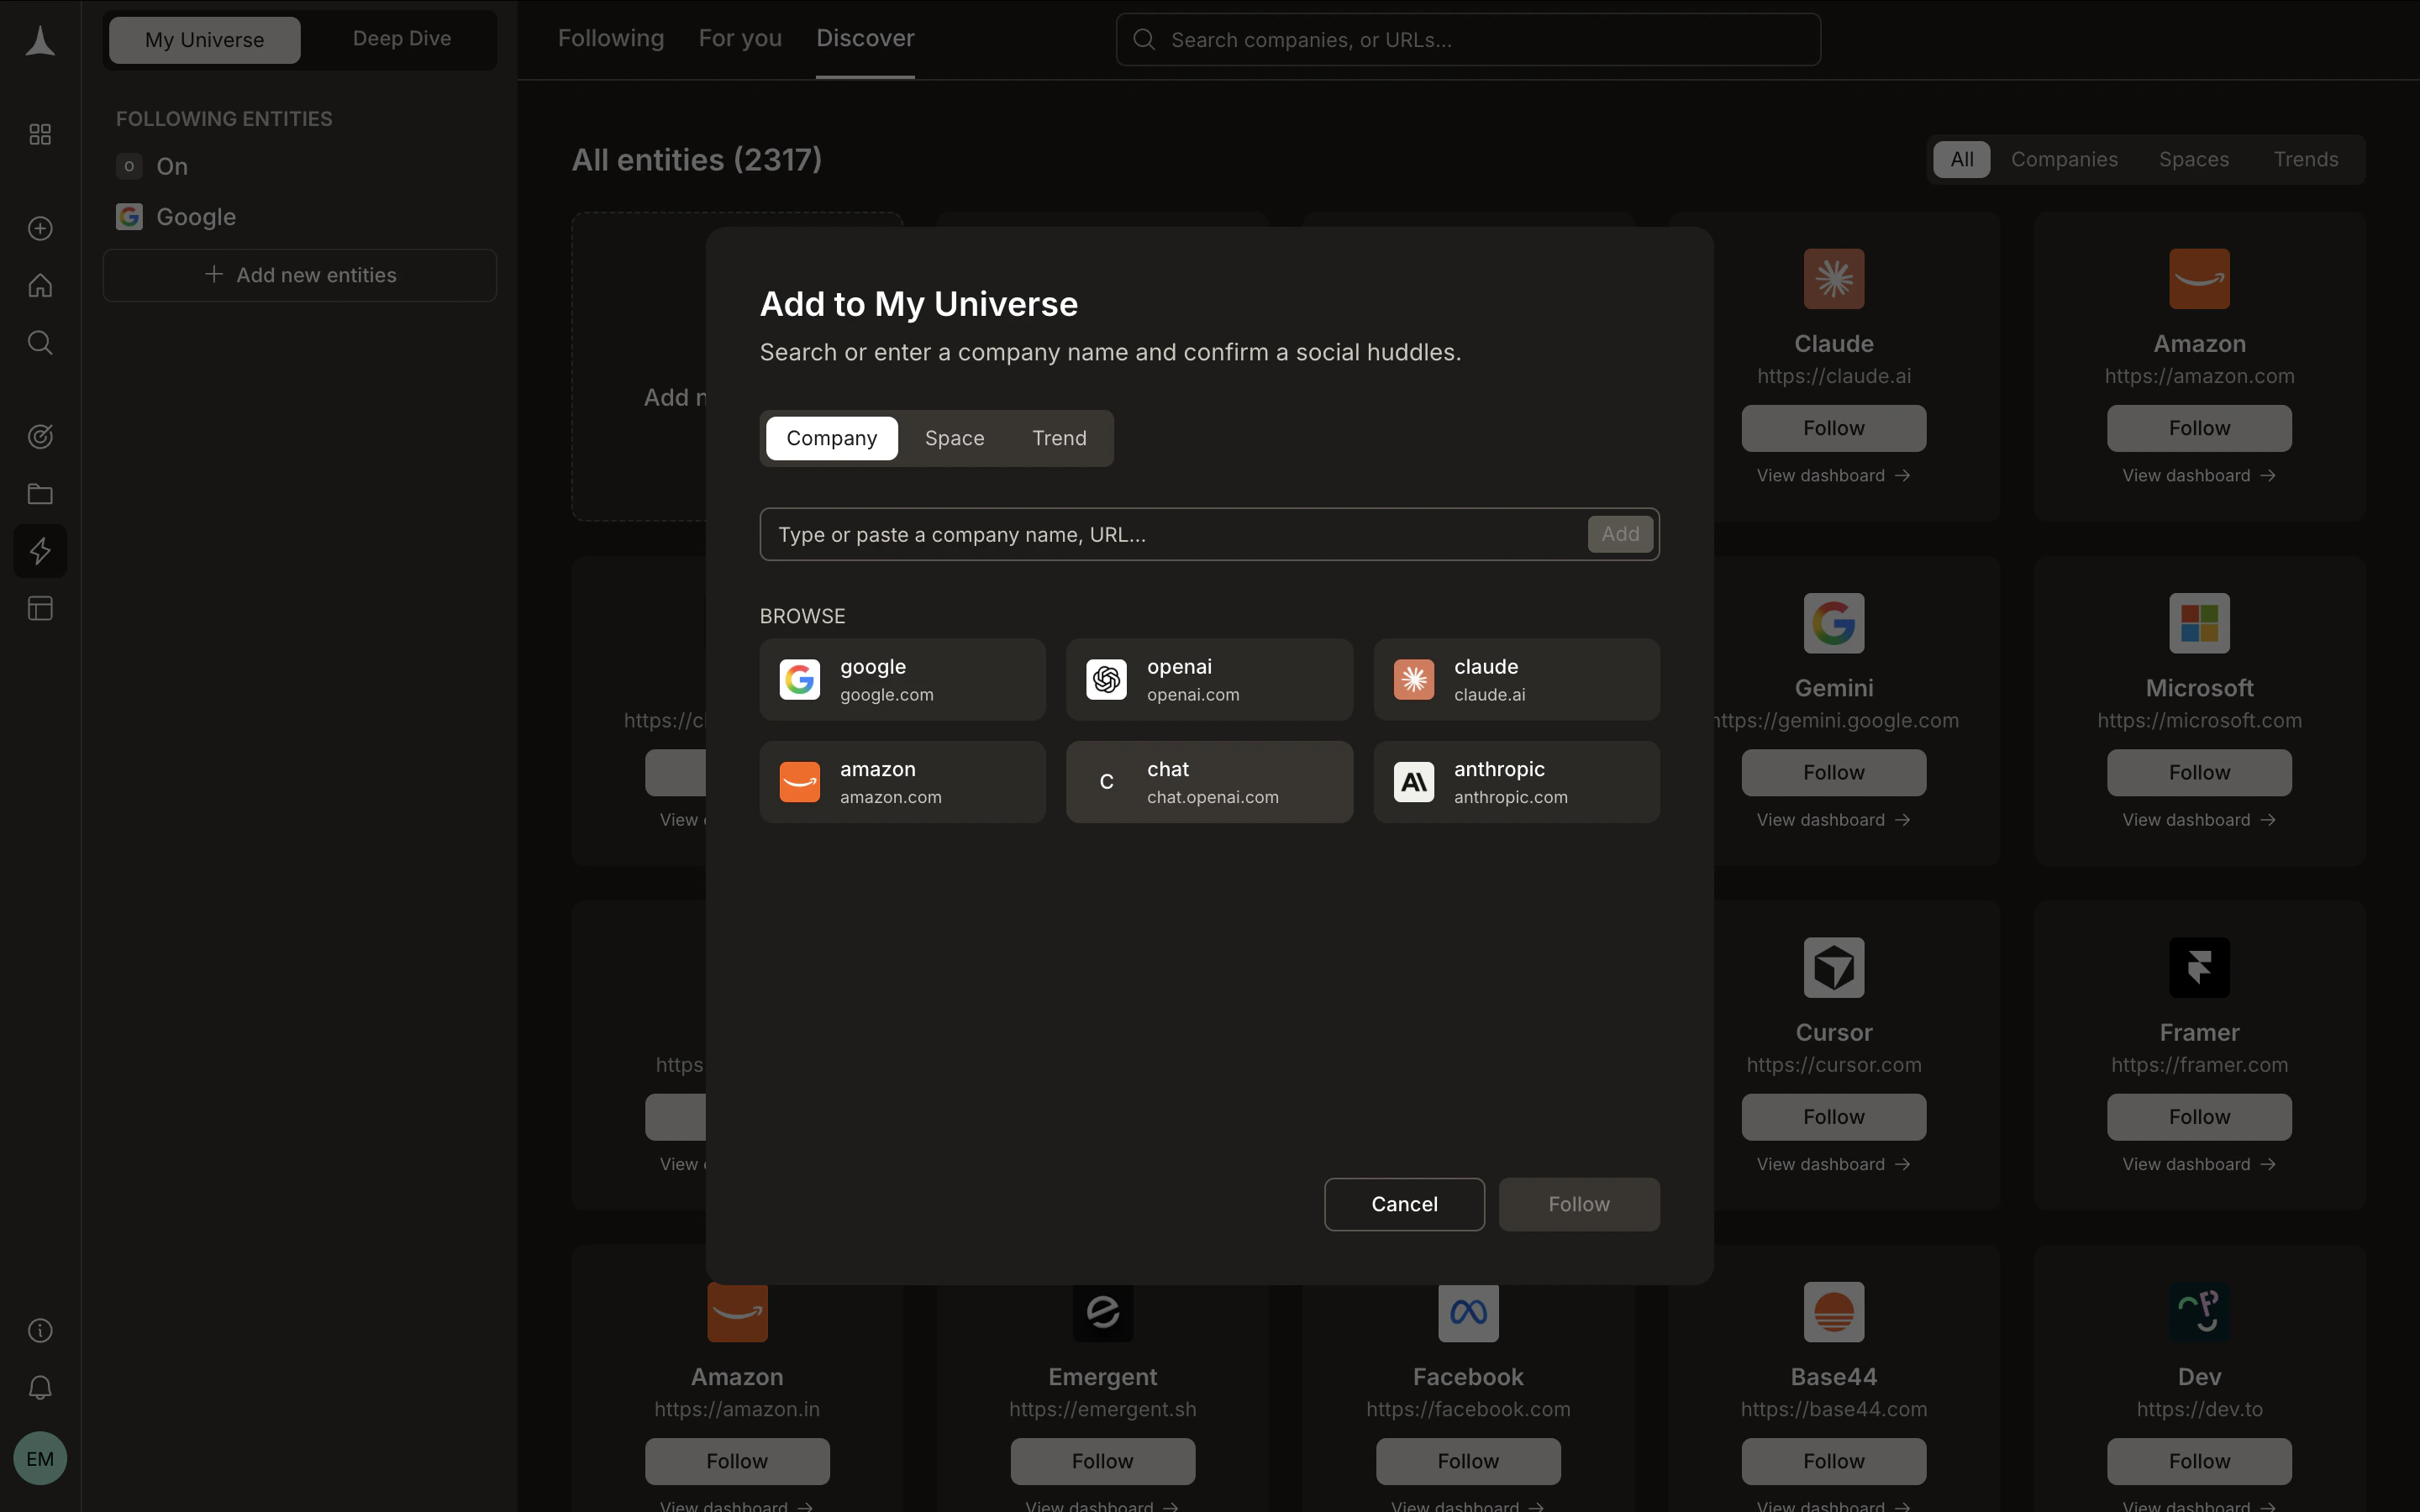Follow the Framer entity
Screen dimensions: 2420x1512
(x=2199, y=1117)
